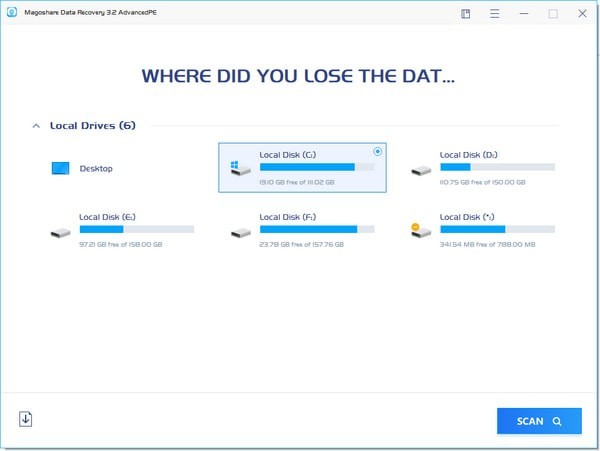Select the Desktop monitor icon
600x451 pixels.
coord(60,169)
